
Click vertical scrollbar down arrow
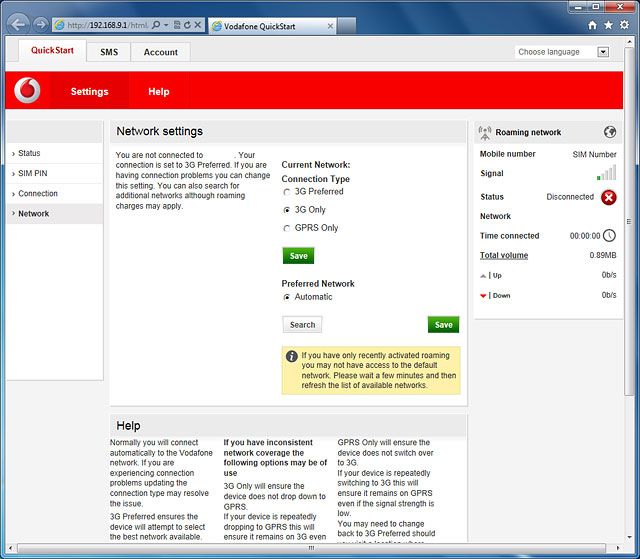(x=629, y=537)
